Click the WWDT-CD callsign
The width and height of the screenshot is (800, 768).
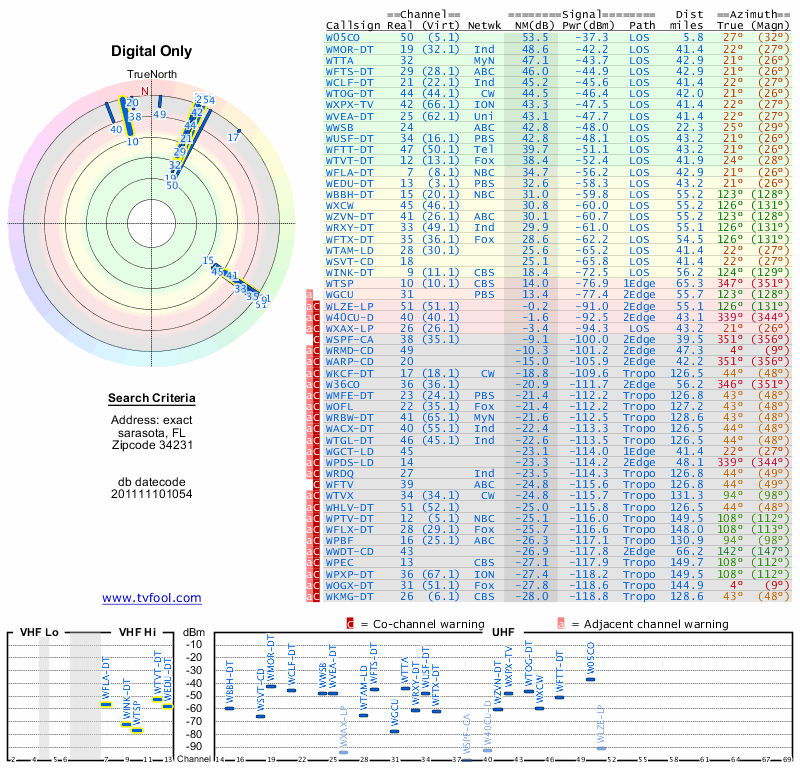pyautogui.click(x=349, y=552)
